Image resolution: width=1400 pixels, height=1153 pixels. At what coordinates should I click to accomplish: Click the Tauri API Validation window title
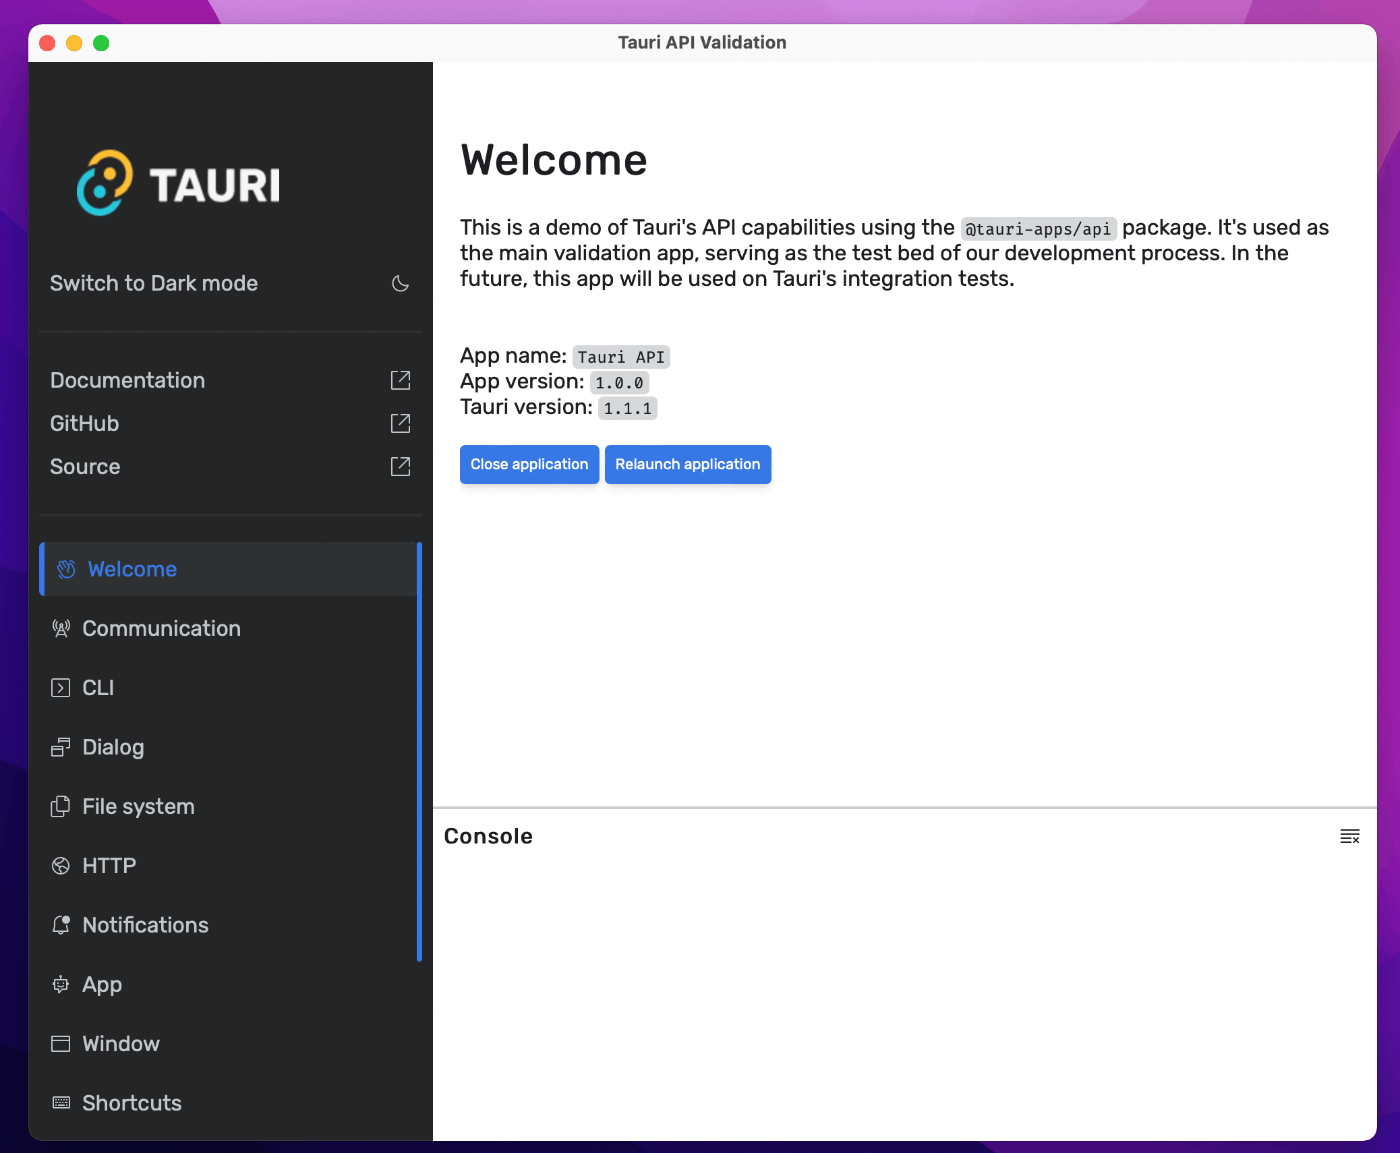click(702, 42)
